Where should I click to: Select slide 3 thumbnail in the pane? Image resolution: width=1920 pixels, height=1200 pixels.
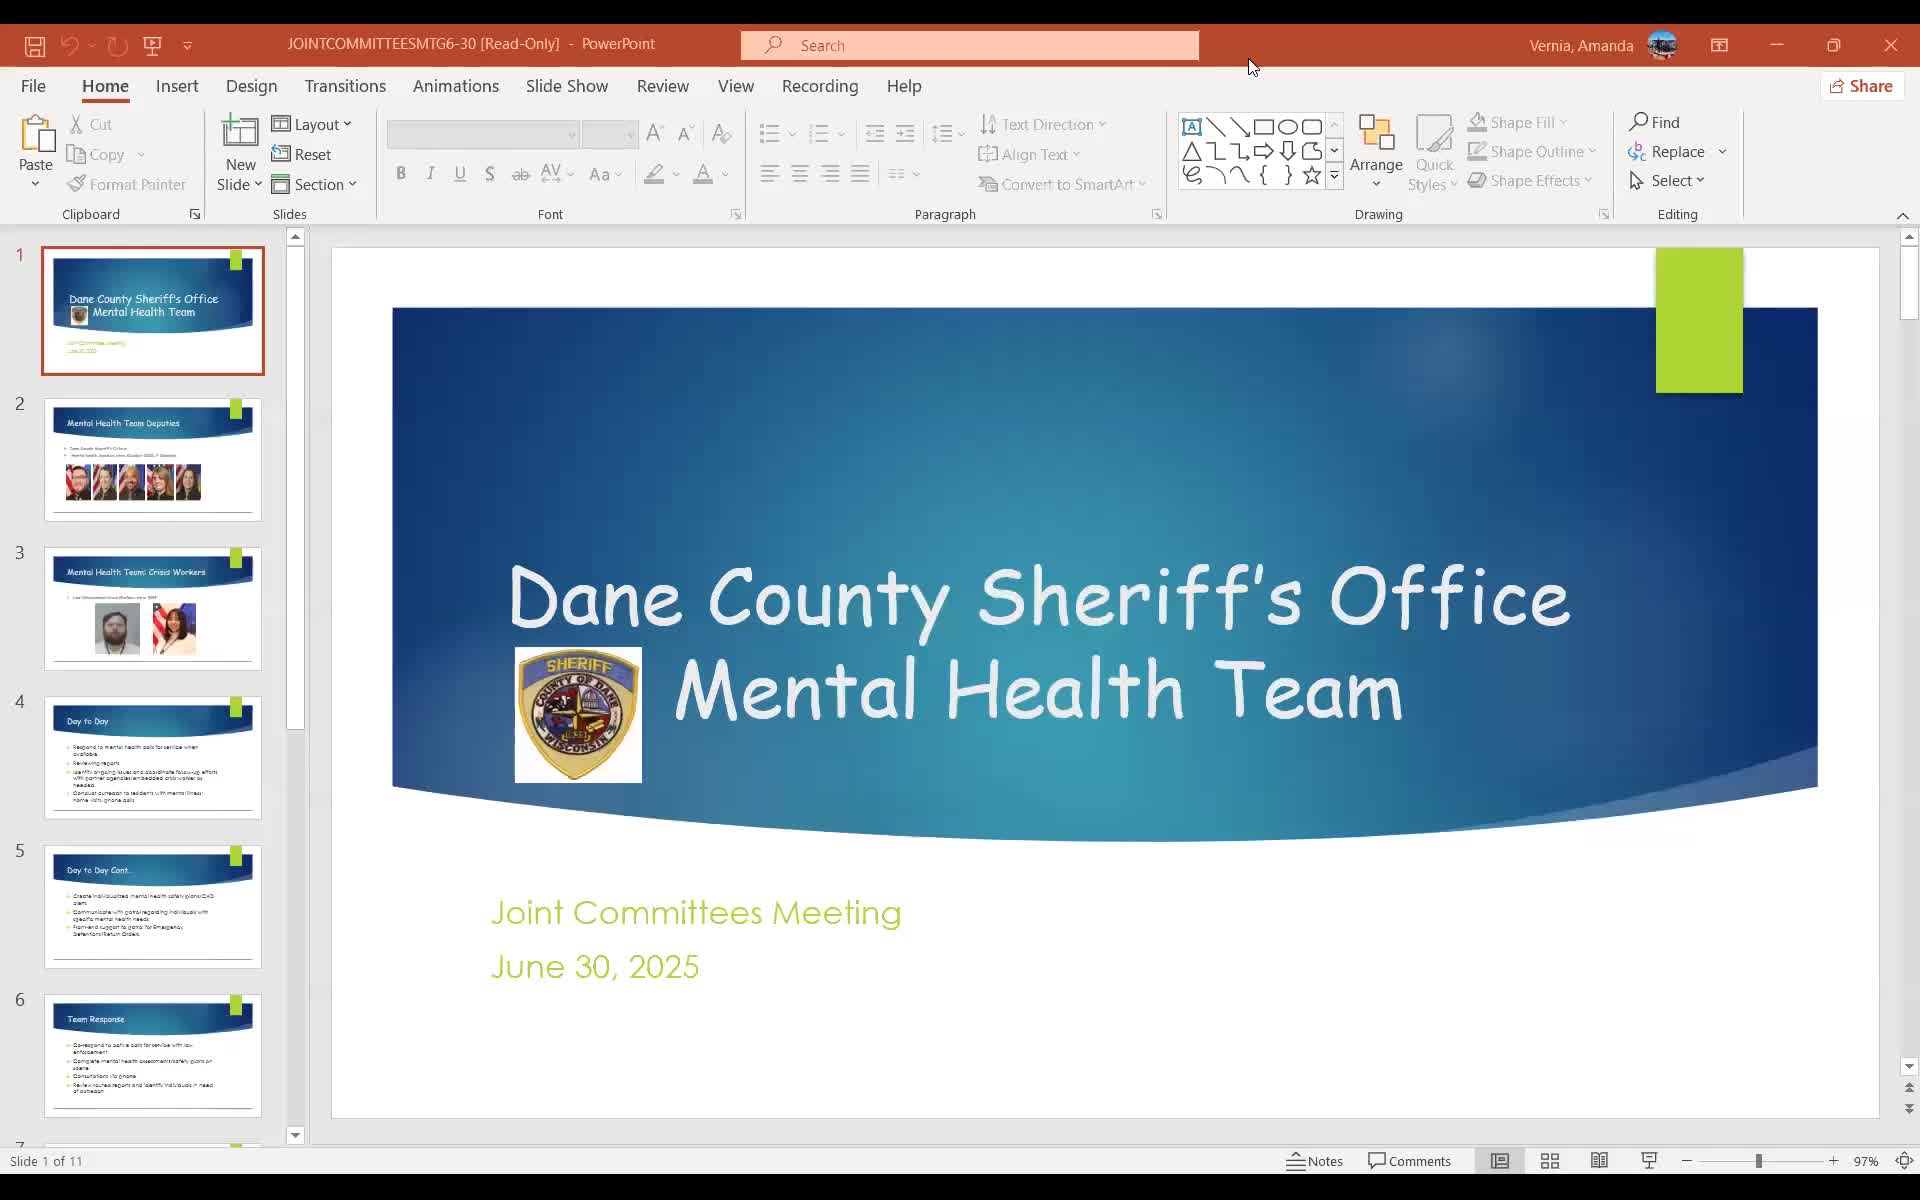click(x=152, y=606)
